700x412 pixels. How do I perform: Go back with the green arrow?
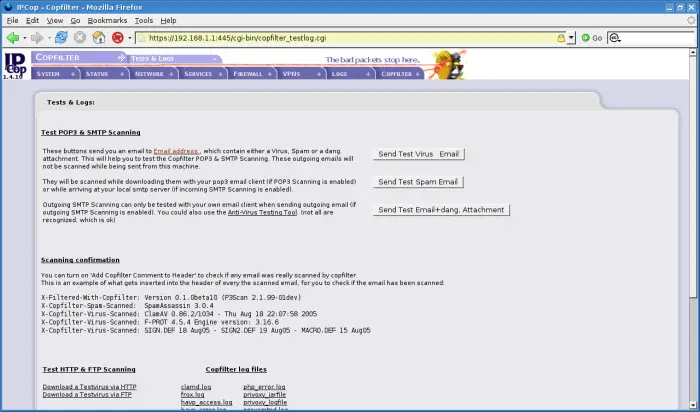[x=13, y=38]
